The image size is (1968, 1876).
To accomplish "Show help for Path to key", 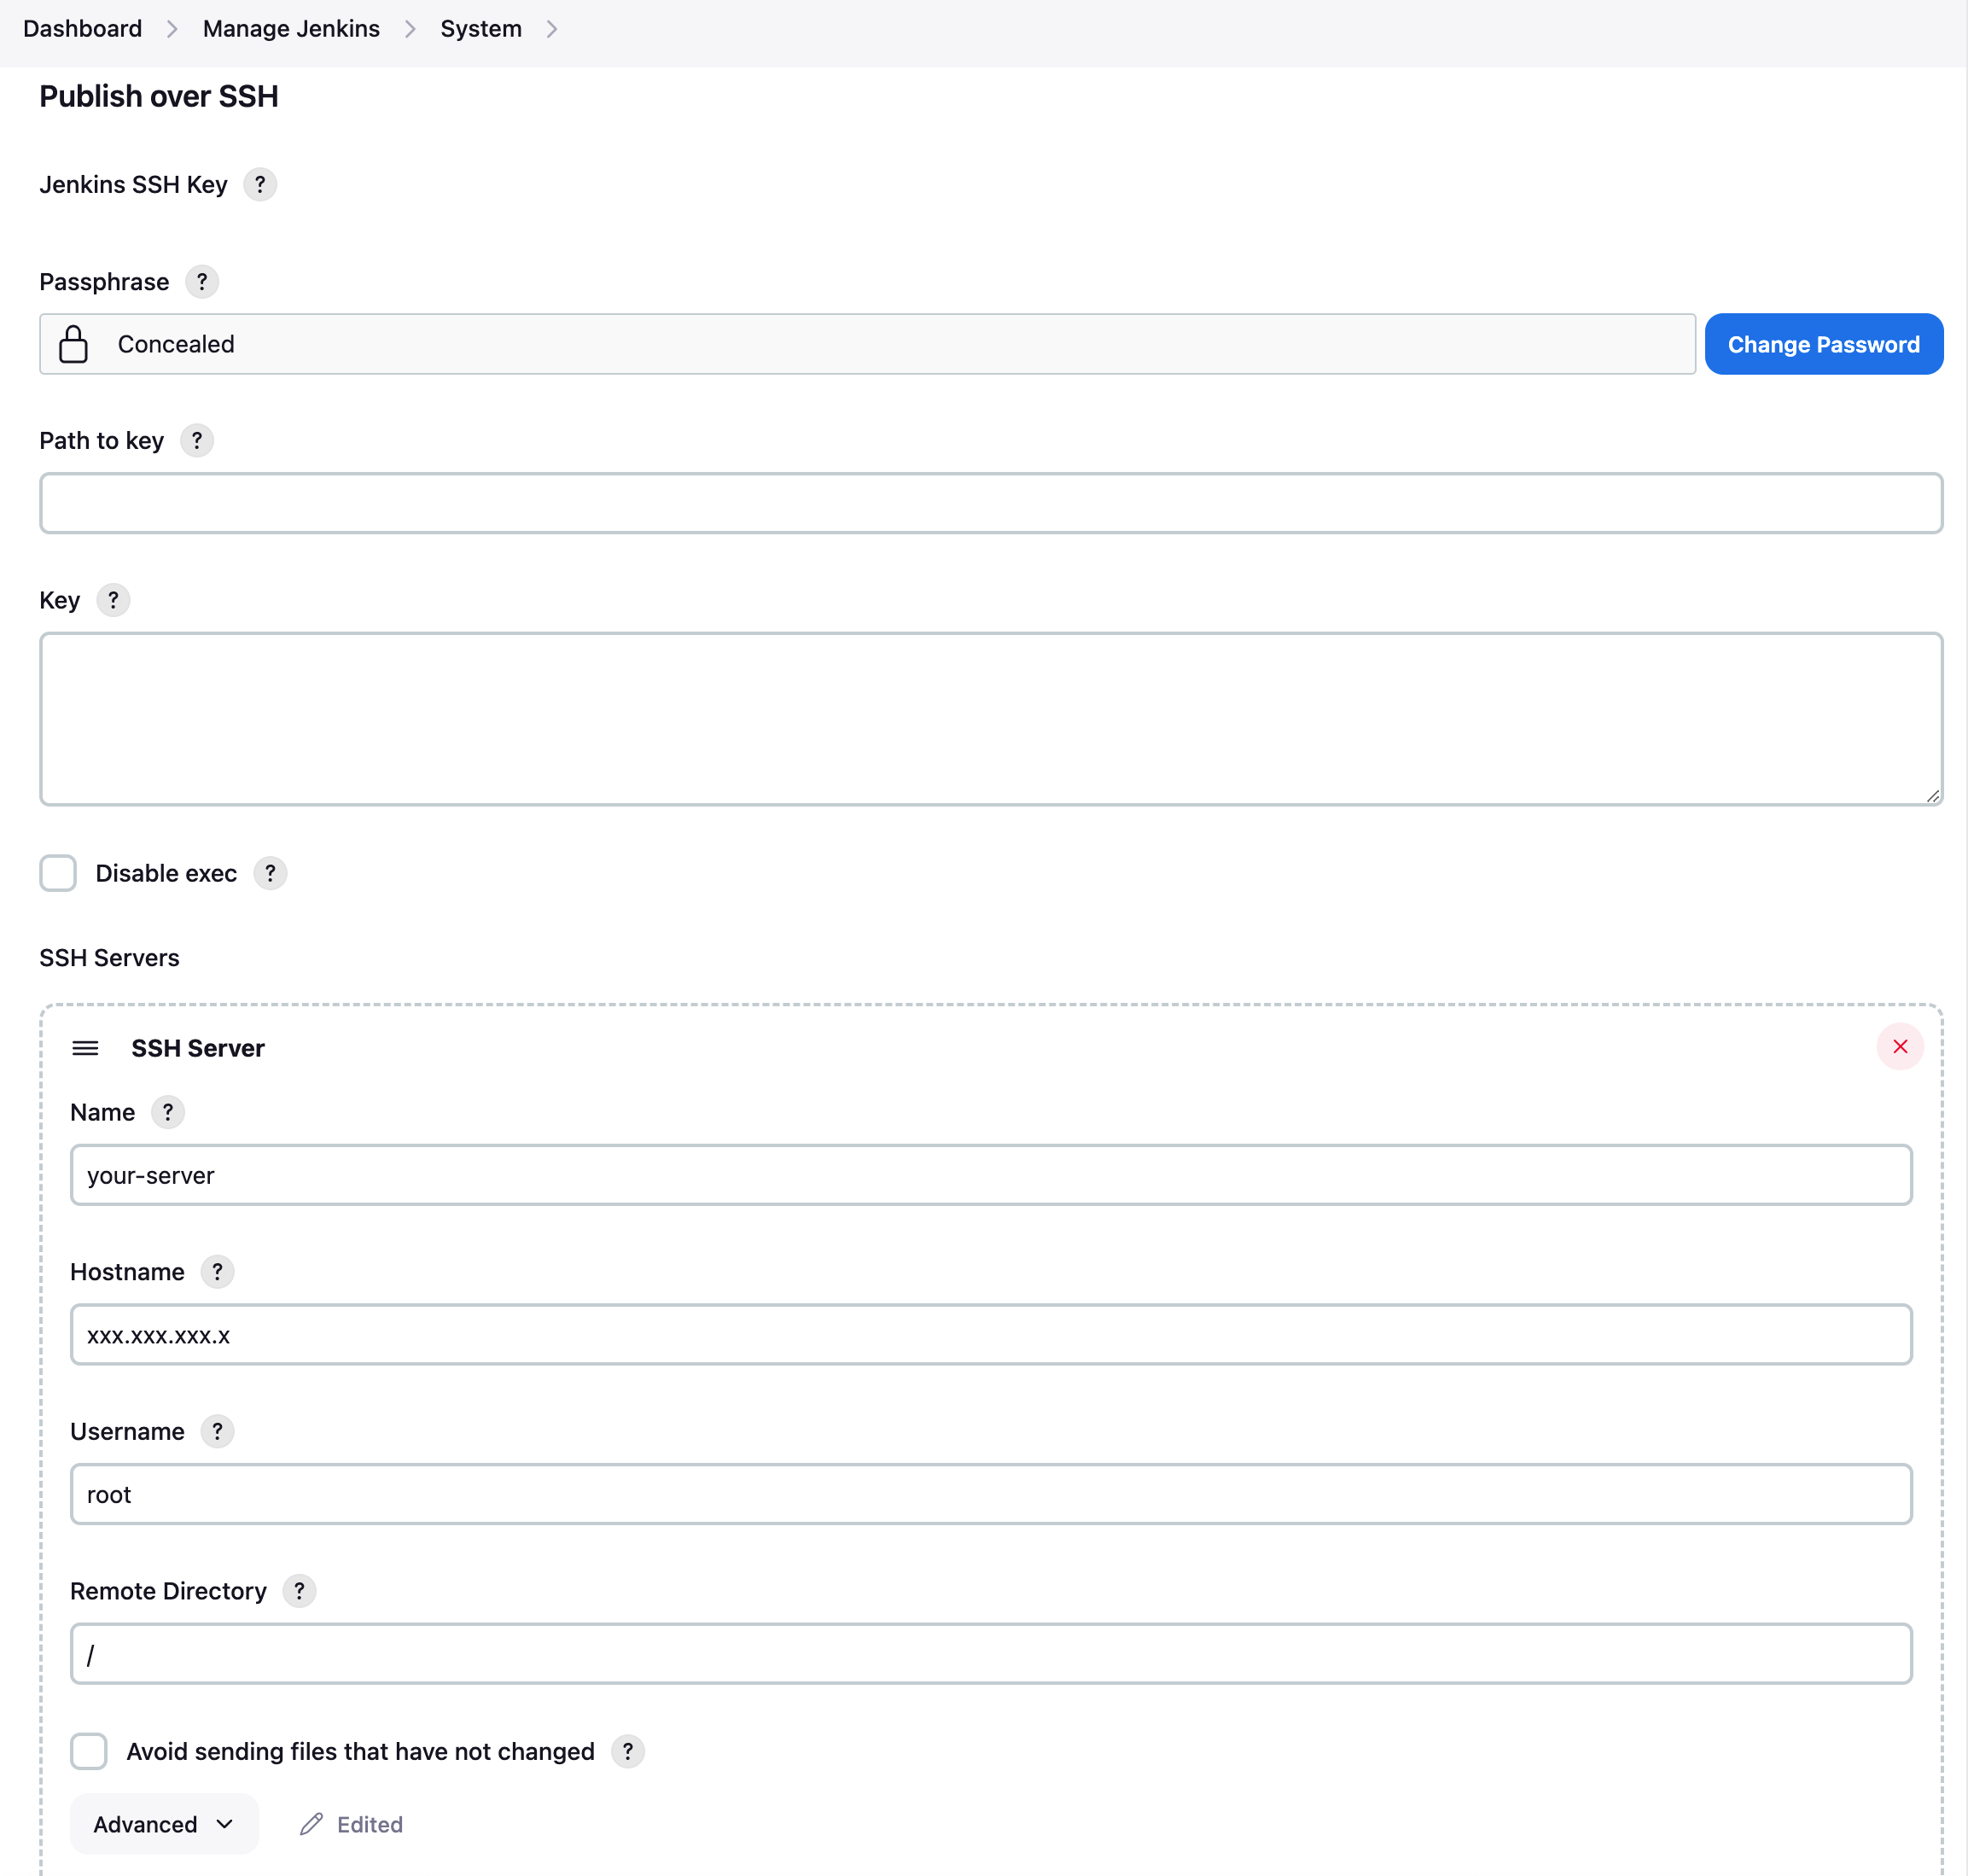I will pos(197,441).
